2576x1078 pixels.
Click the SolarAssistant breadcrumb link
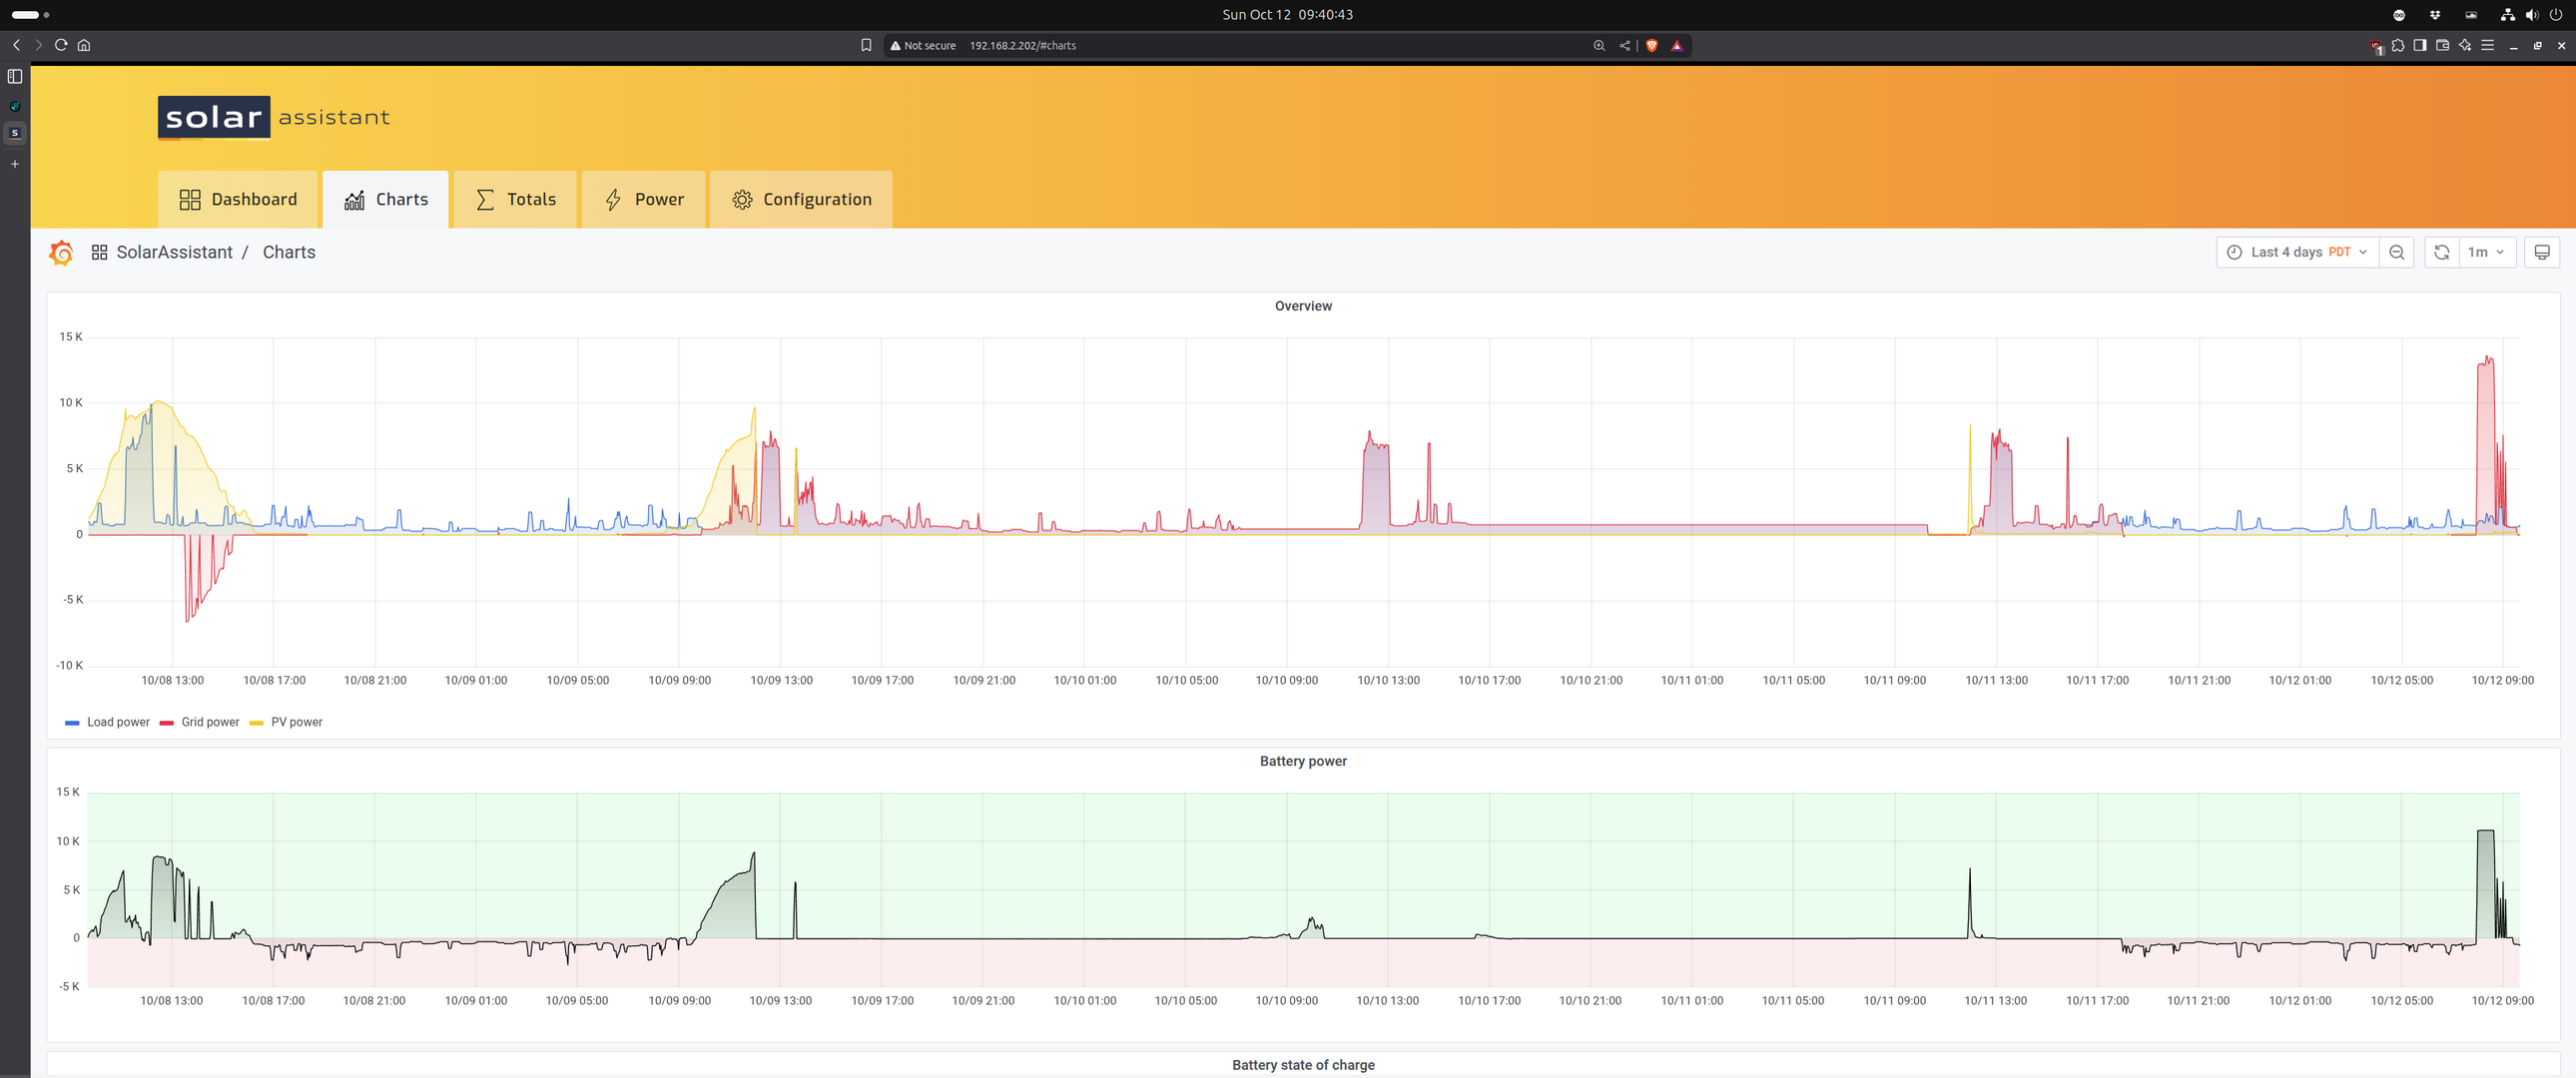174,252
